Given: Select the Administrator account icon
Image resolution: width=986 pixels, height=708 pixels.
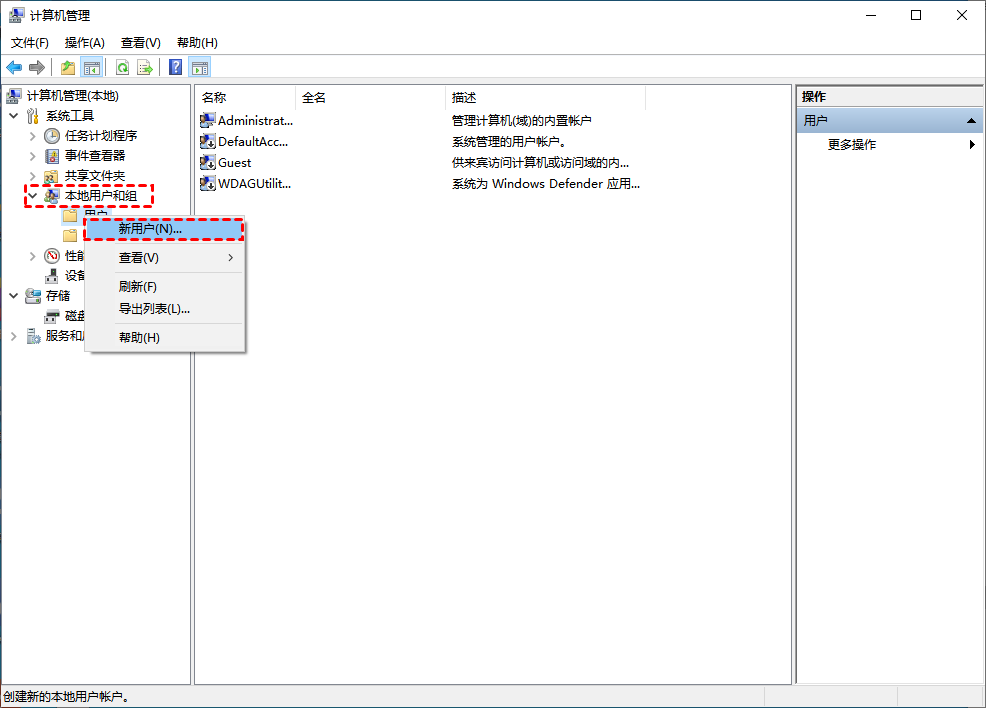Looking at the screenshot, I should 208,120.
